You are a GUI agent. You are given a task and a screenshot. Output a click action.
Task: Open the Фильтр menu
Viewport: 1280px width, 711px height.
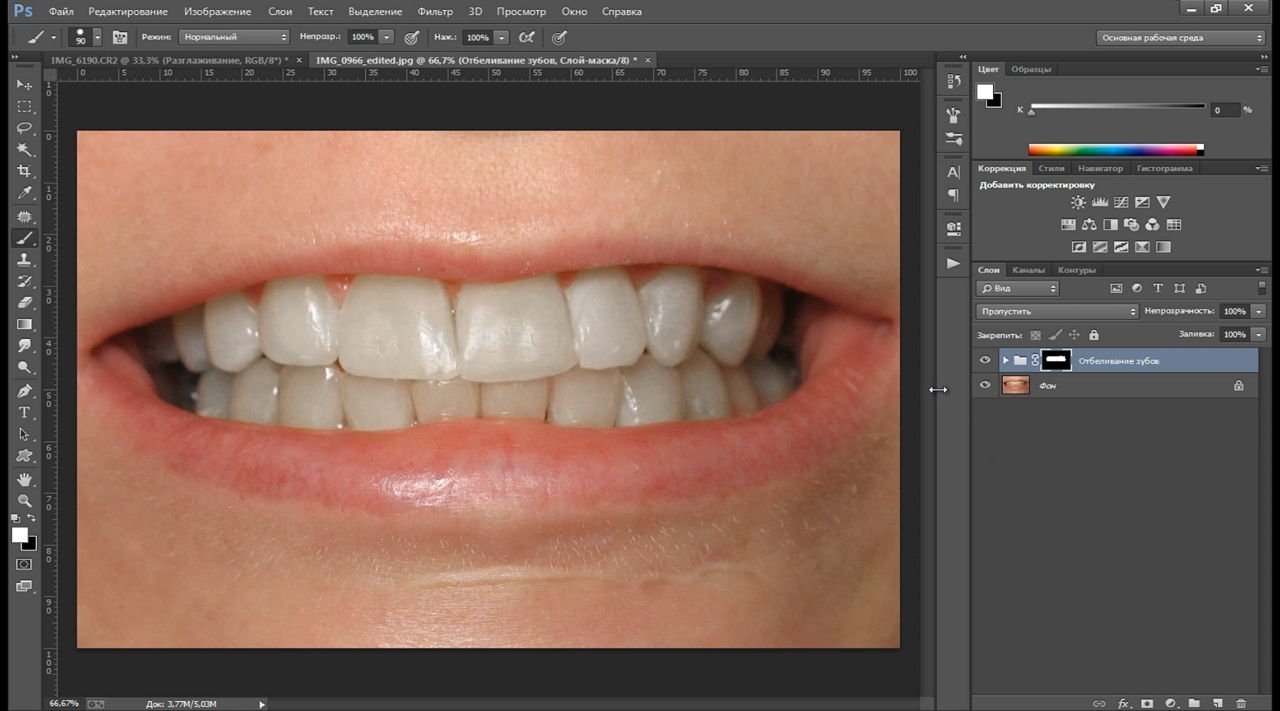435,12
